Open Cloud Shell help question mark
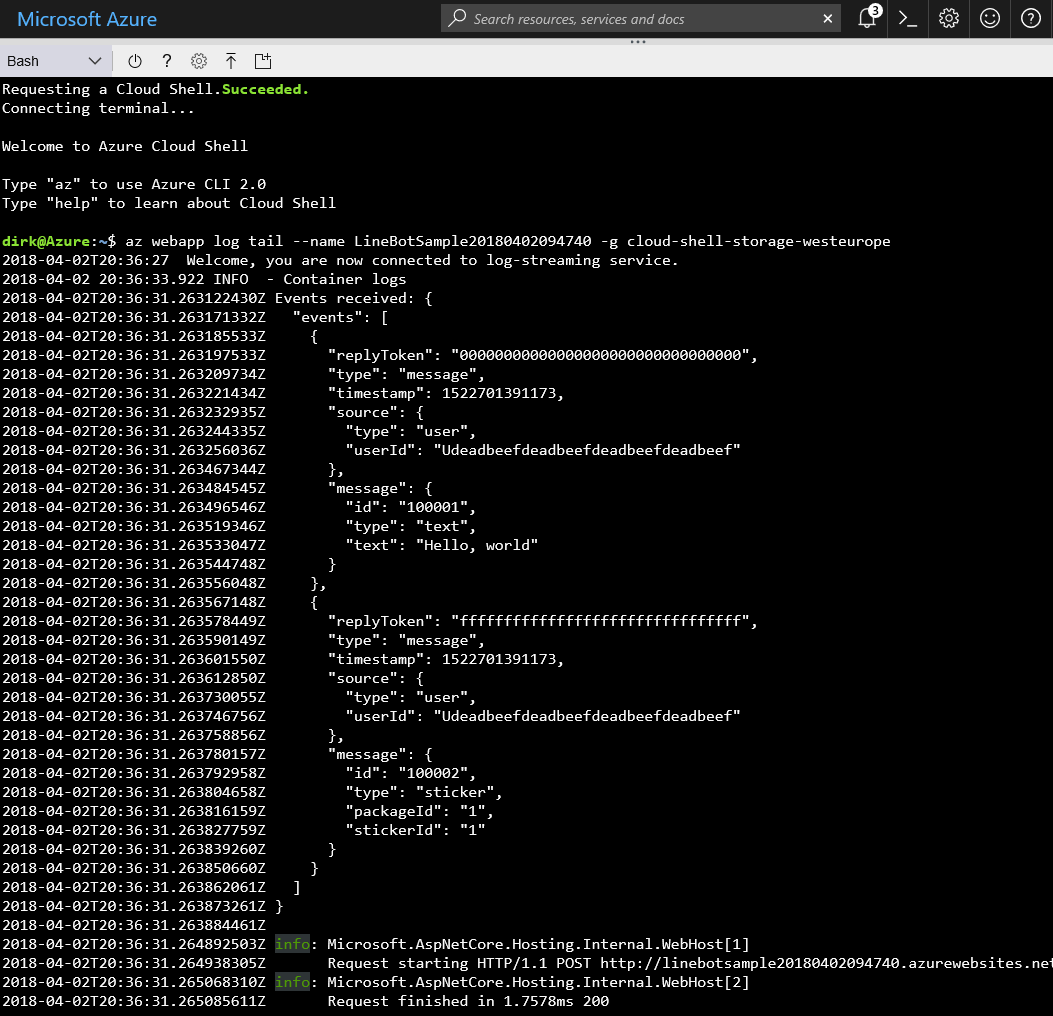 167,61
